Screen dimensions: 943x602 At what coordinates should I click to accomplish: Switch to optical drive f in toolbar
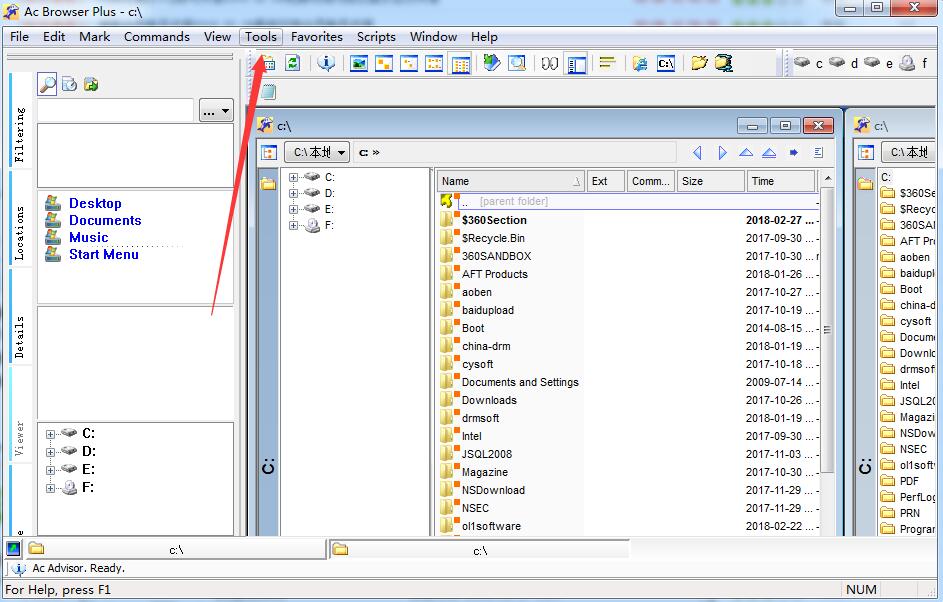[x=914, y=63]
